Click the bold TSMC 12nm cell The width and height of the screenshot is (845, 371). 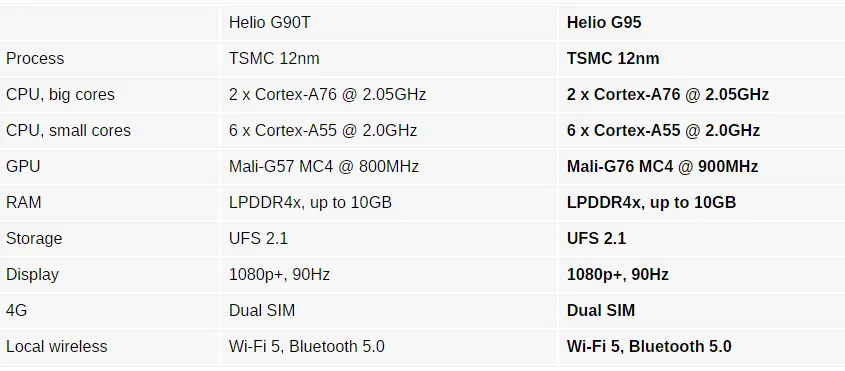click(613, 58)
